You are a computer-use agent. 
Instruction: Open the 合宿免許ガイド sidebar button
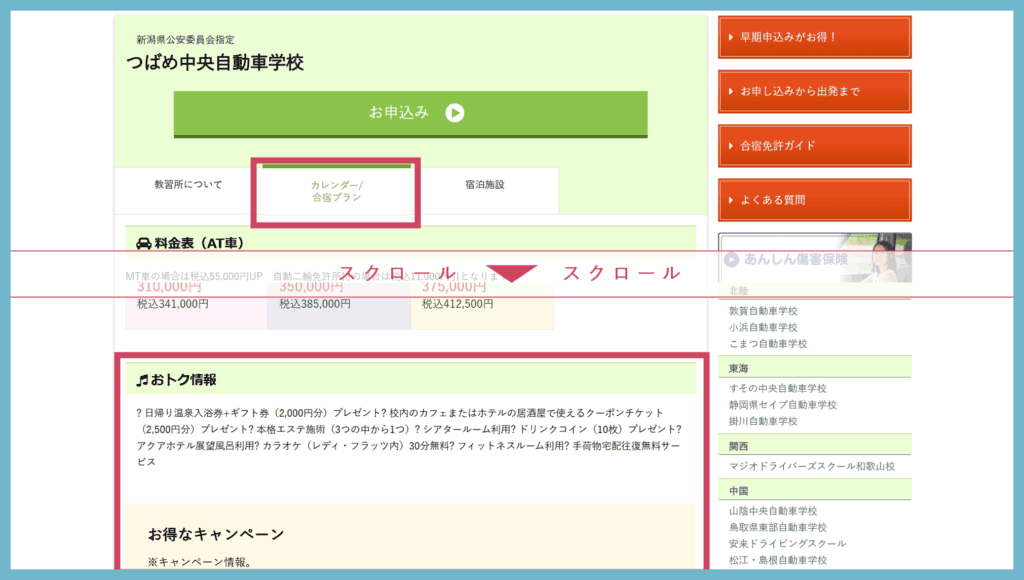click(814, 146)
